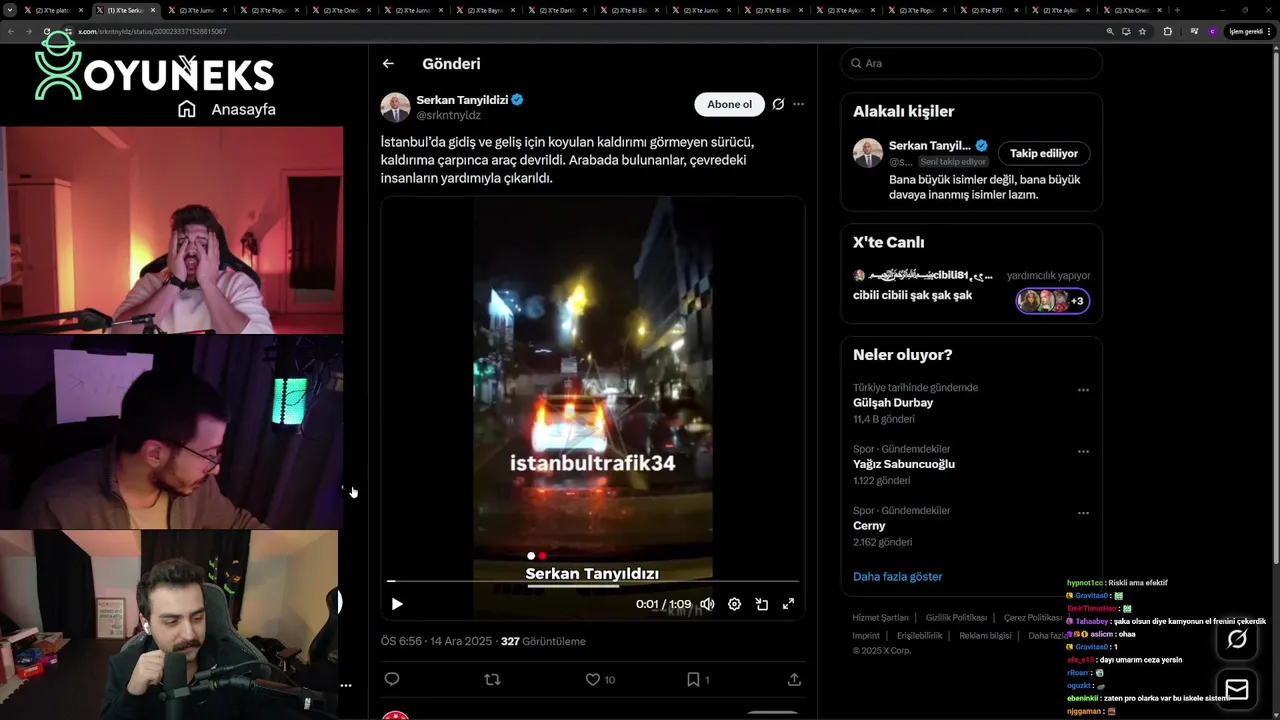Open browser extensions puzzle icon
The image size is (1280, 720).
point(1167,31)
